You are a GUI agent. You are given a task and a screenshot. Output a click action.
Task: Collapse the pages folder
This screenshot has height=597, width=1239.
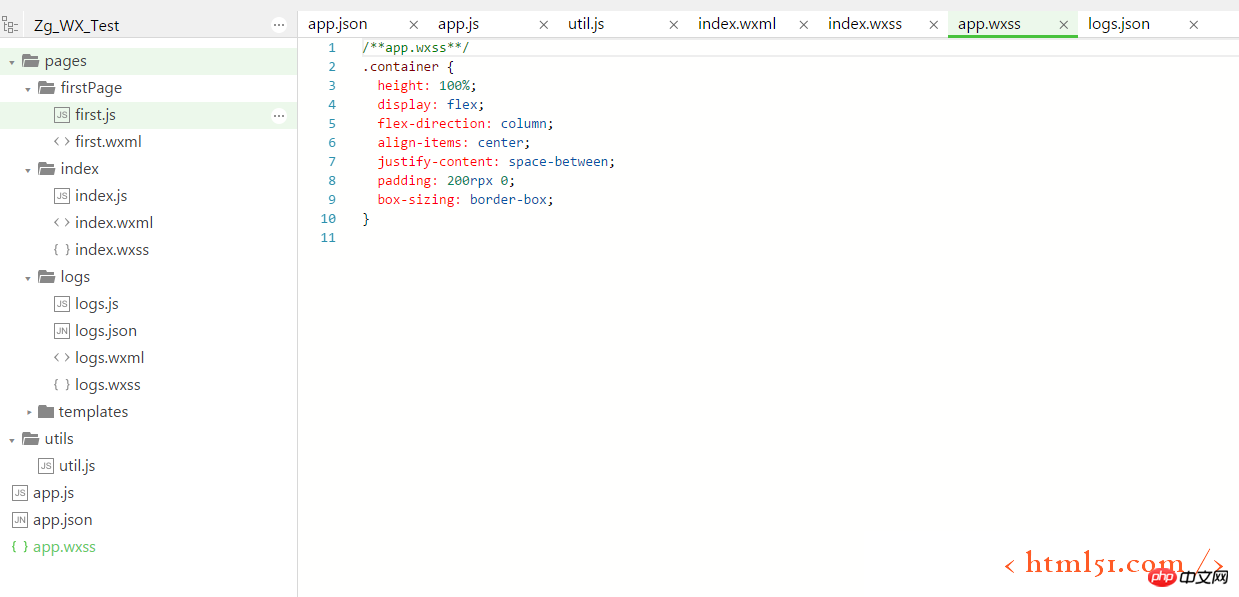pos(12,62)
